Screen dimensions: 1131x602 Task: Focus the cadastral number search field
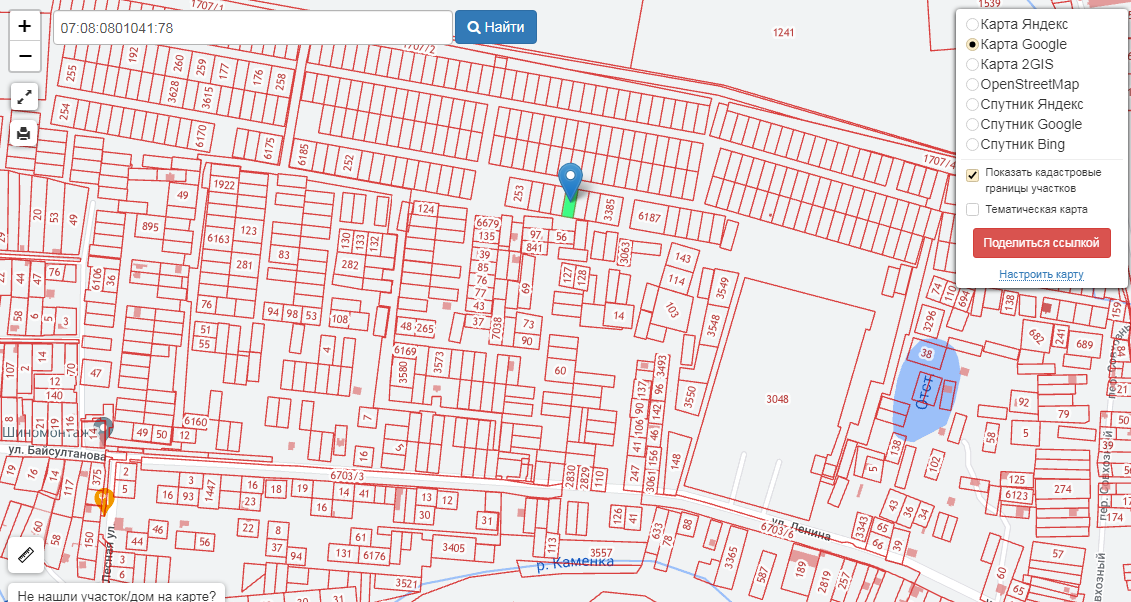pos(252,27)
